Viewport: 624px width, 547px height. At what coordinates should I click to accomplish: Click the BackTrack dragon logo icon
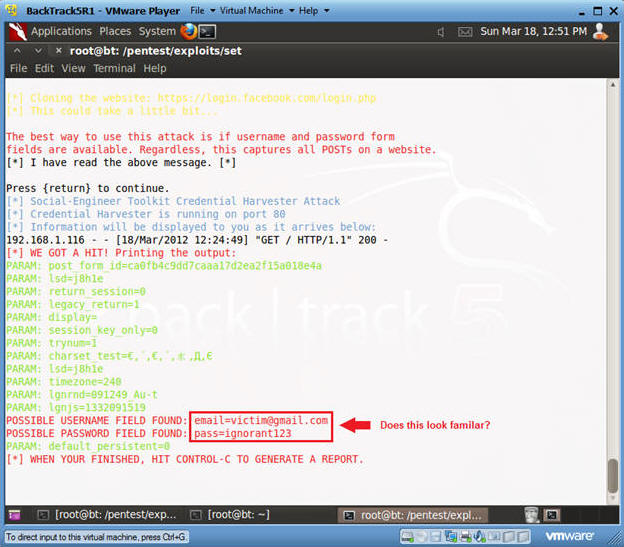pyautogui.click(x=18, y=32)
